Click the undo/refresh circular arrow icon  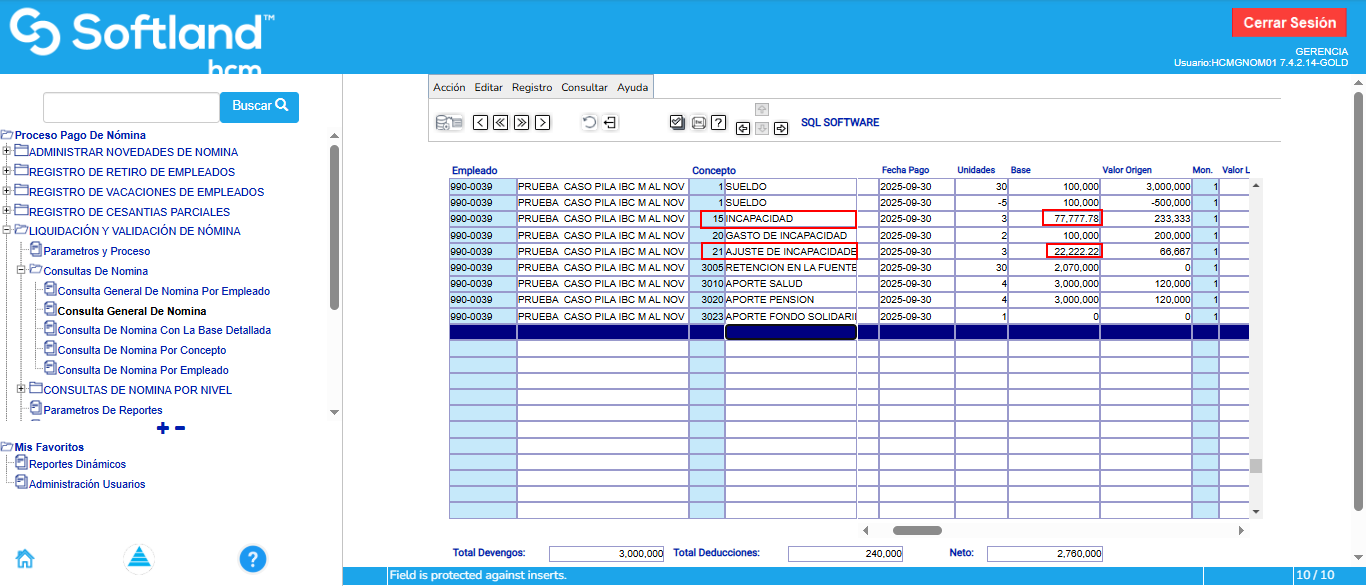coord(589,123)
